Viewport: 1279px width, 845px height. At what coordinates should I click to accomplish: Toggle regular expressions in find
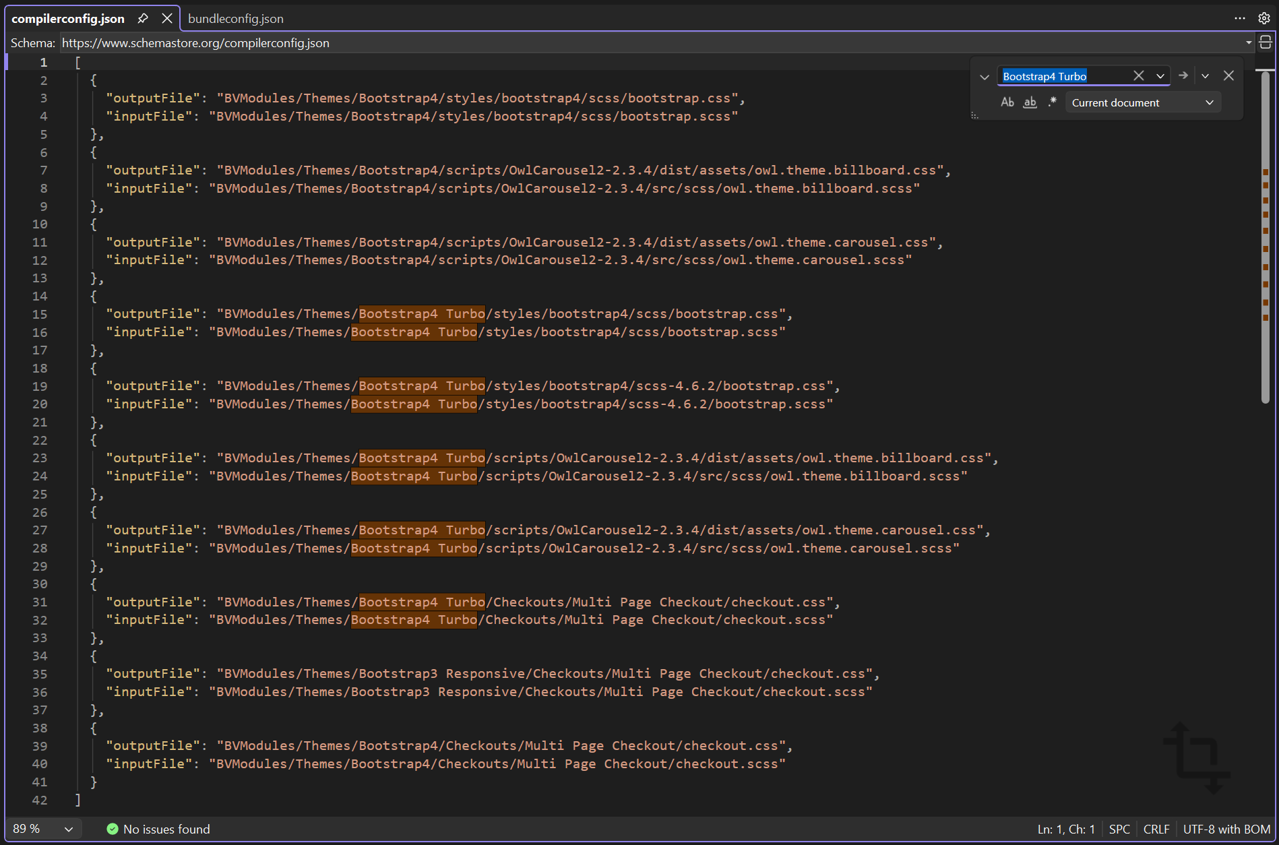coord(1052,103)
